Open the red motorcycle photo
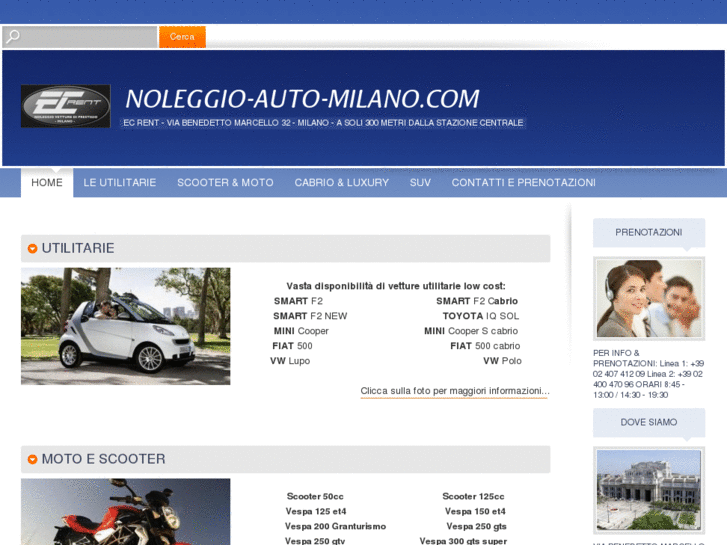Viewport: 727px width, 545px height. coord(126,512)
